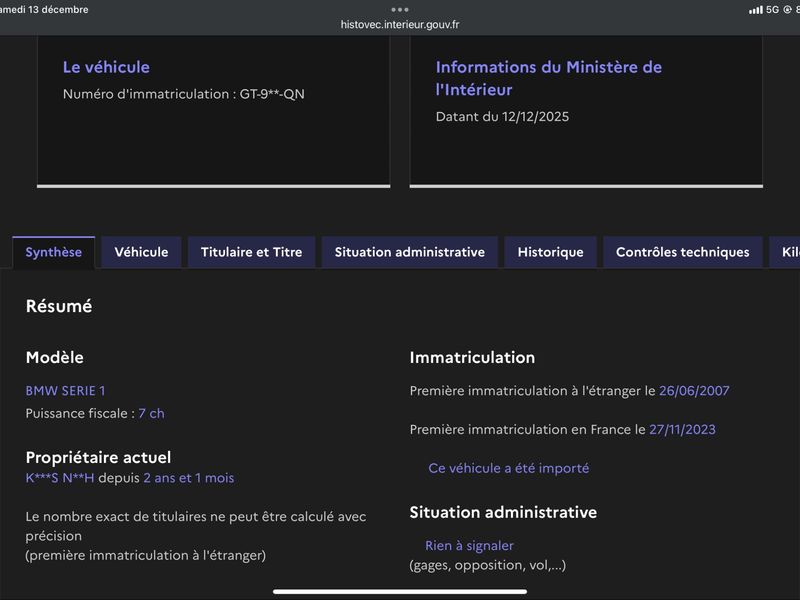Click the owner name K***S N**H
The image size is (800, 600).
coord(60,478)
